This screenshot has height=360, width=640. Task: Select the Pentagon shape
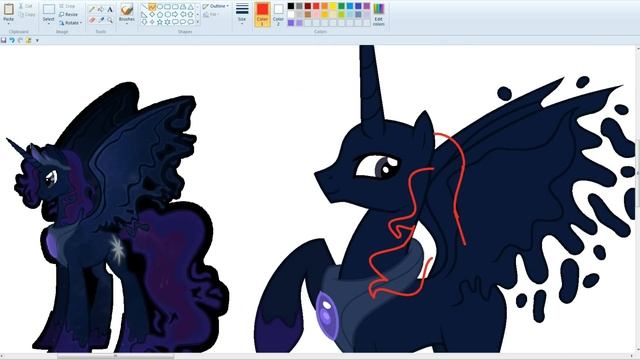(160, 14)
